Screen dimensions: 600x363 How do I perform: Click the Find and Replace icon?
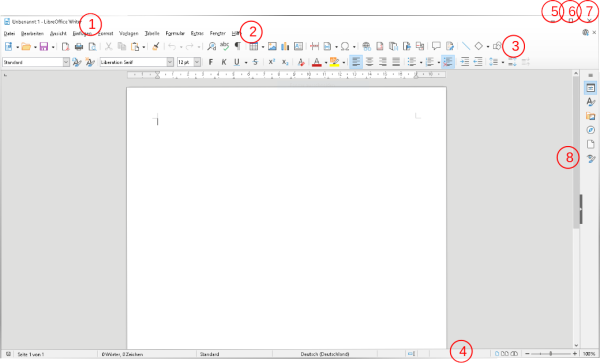pos(211,47)
